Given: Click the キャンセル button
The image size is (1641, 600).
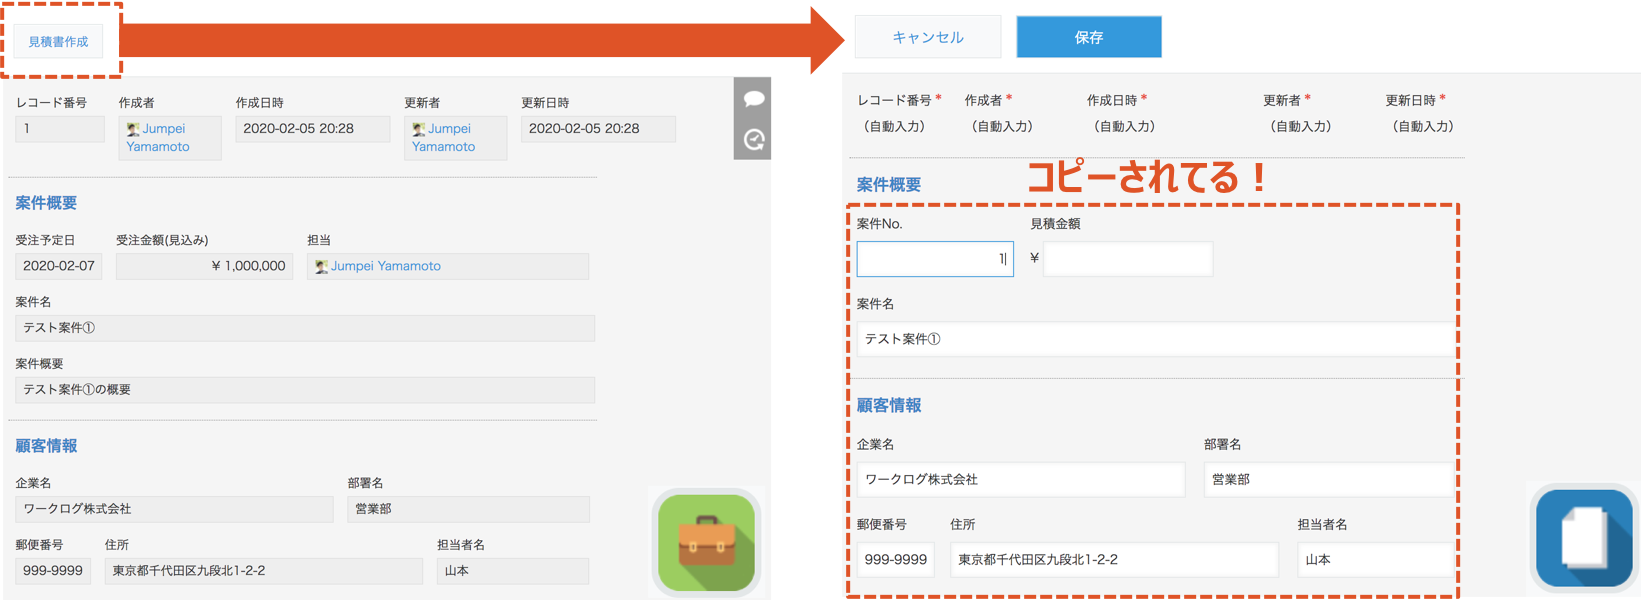Looking at the screenshot, I should 927,37.
